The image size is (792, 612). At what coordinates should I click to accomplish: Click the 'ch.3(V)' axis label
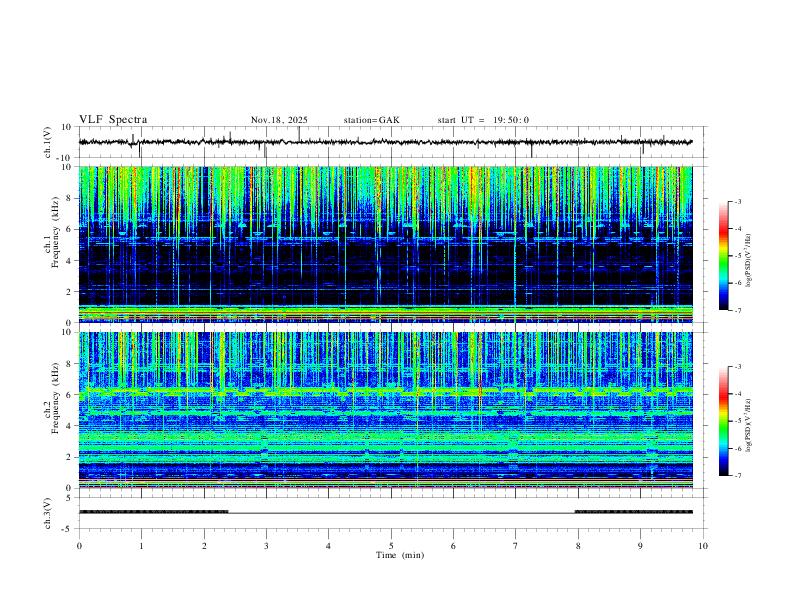(x=48, y=513)
